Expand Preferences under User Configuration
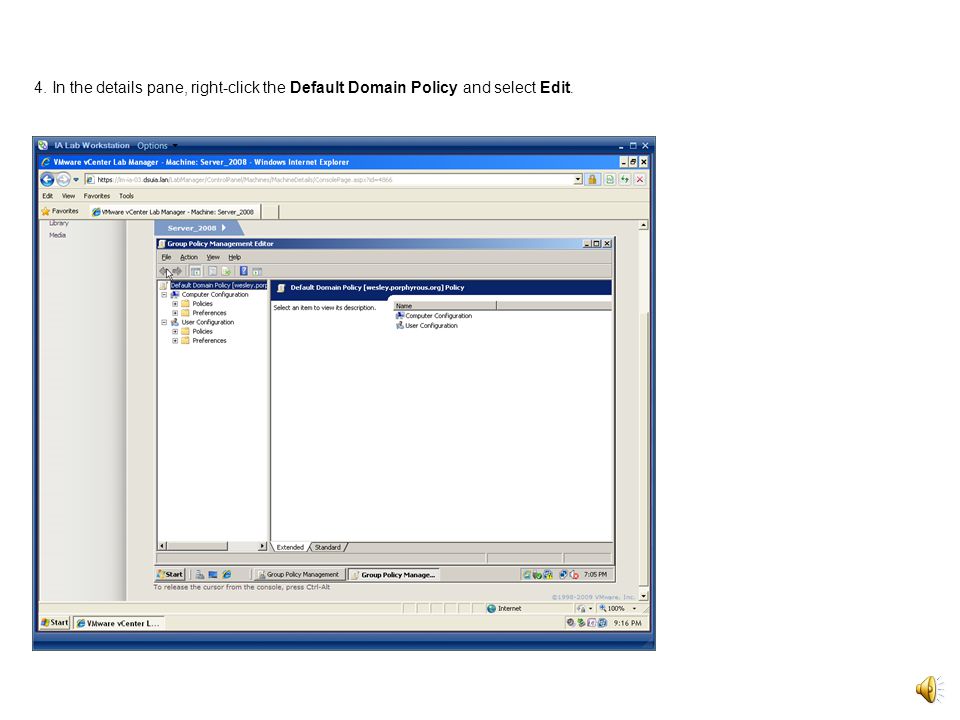The image size is (960, 720). [175, 340]
